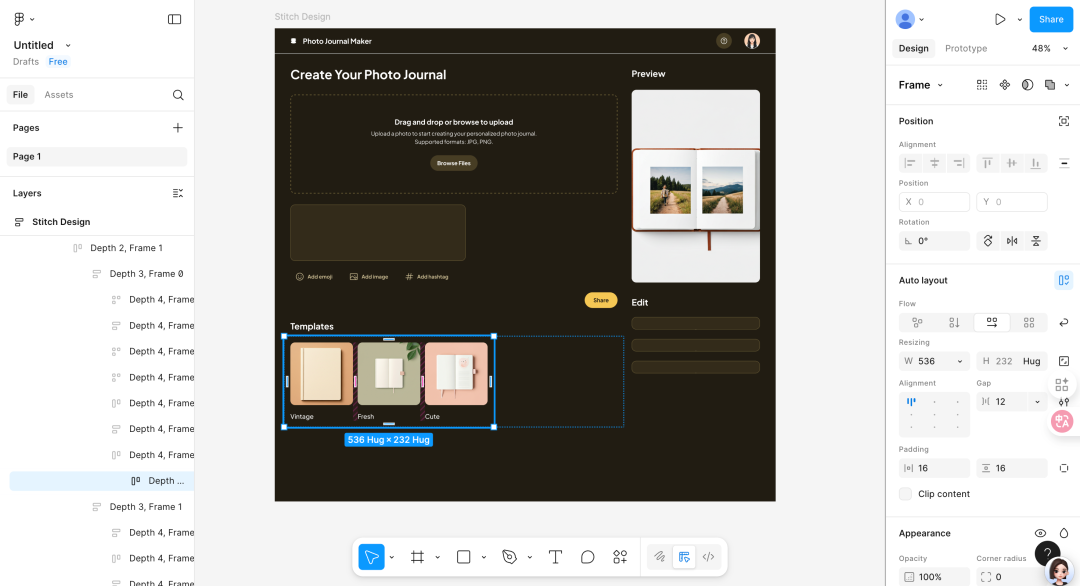Viewport: 1080px width, 586px height.
Task: Open Move tool options chevron
Action: [391, 557]
